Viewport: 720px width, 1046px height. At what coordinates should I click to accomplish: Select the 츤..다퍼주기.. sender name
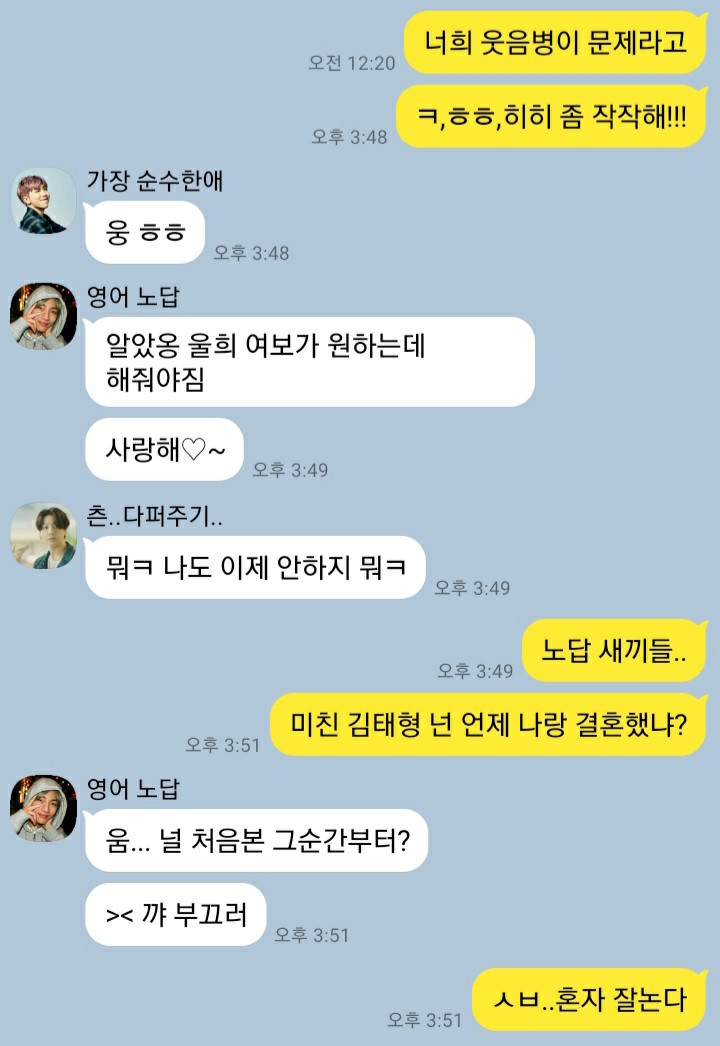[x=154, y=516]
